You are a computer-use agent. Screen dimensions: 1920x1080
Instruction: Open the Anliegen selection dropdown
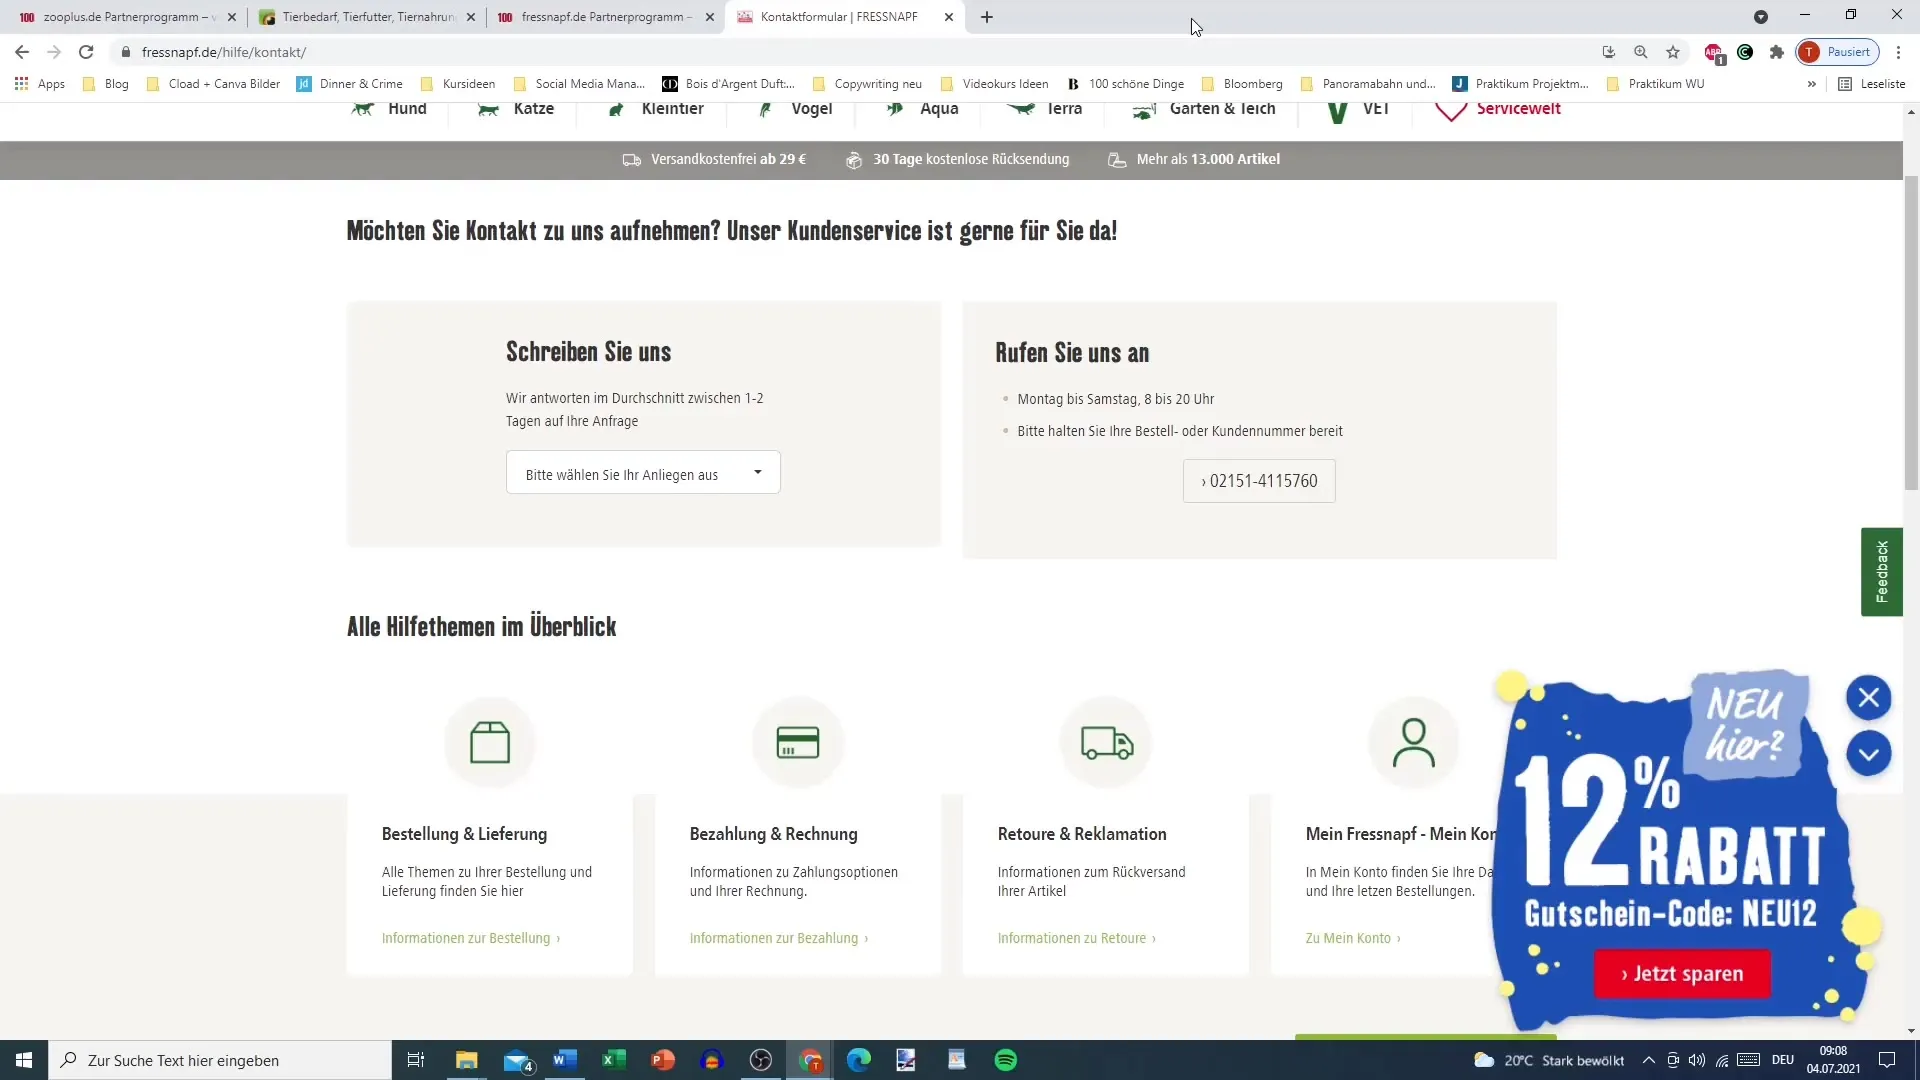[x=643, y=473]
